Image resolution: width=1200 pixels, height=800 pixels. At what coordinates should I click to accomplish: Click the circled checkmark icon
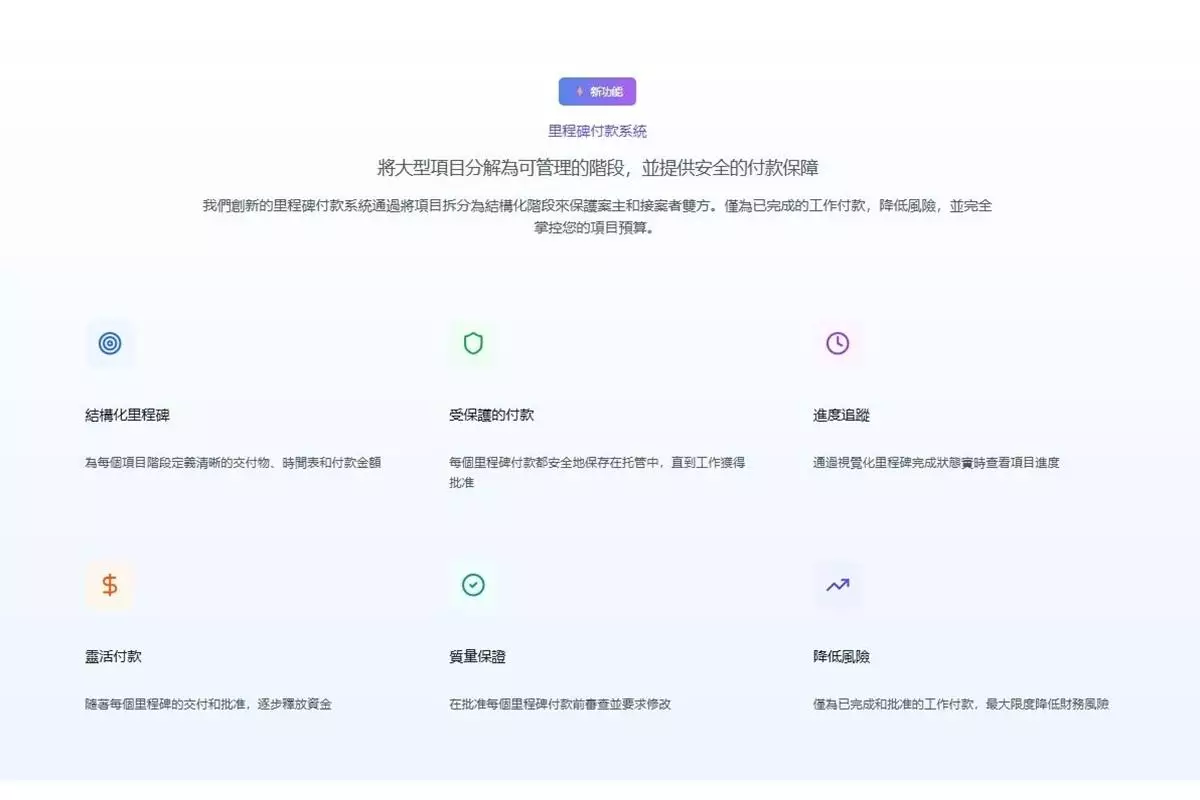473,585
